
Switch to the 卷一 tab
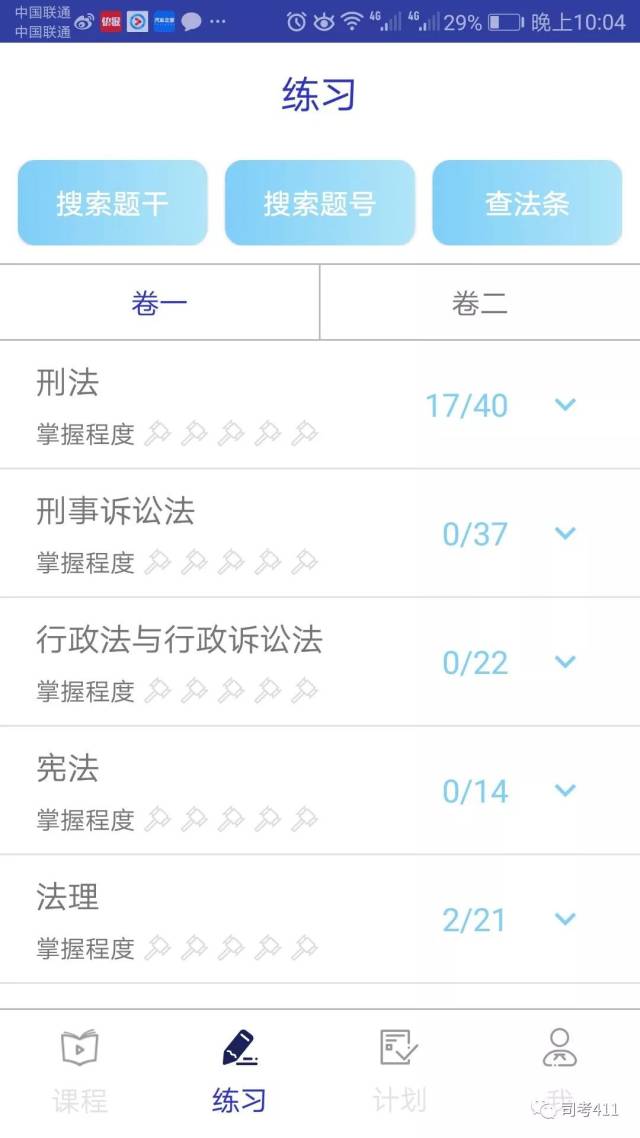tap(159, 303)
